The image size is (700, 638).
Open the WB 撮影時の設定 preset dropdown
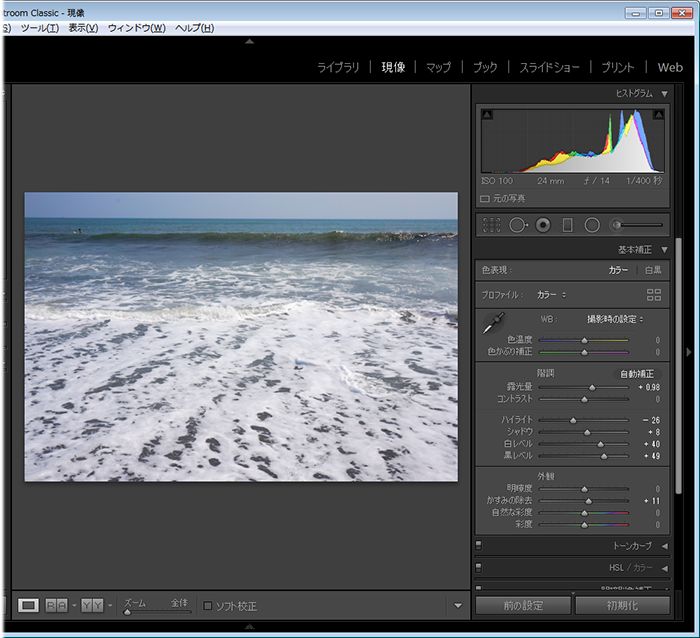[615, 319]
